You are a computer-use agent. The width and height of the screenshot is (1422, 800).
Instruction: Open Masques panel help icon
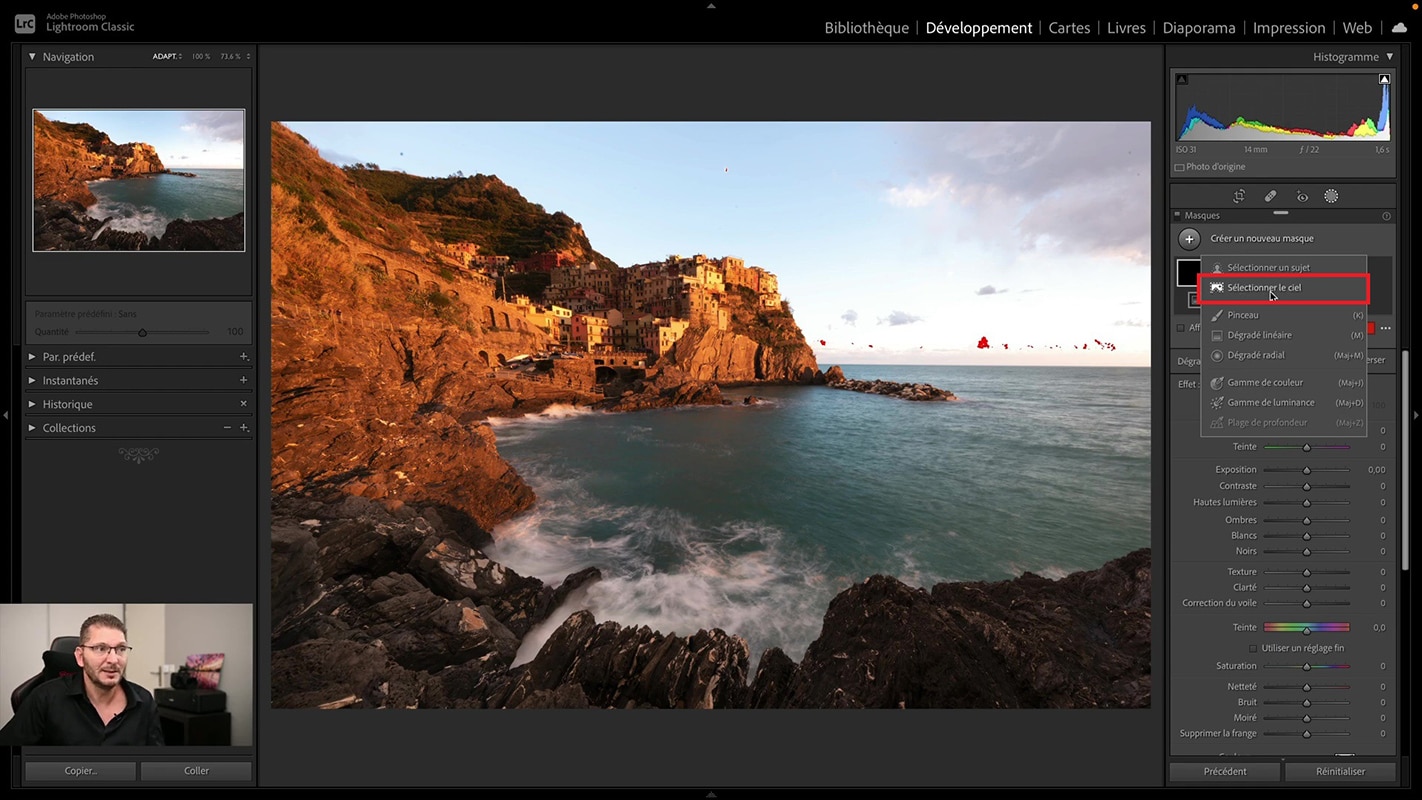tap(1386, 216)
